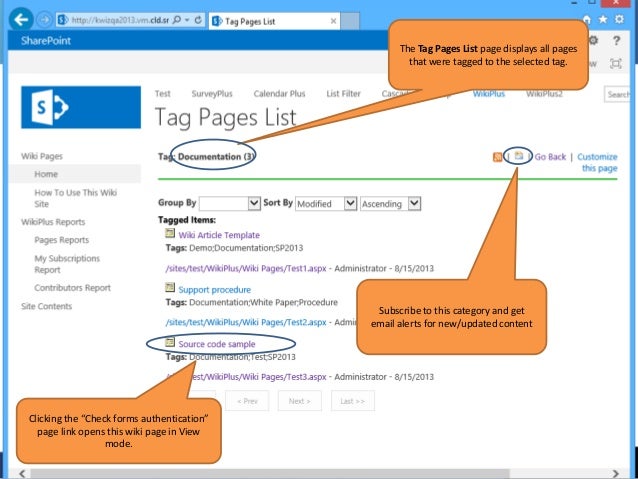This screenshot has height=479, width=638.
Task: Open My Subscriptions Report link
Action: pyautogui.click(x=67, y=264)
